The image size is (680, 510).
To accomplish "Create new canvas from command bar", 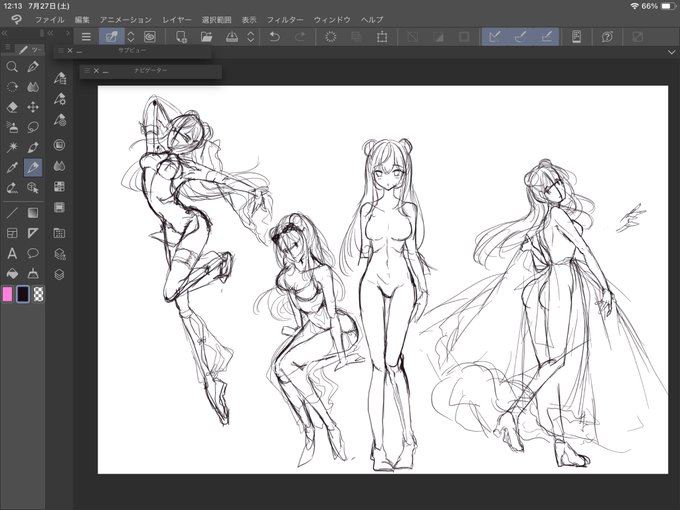I will 181,37.
